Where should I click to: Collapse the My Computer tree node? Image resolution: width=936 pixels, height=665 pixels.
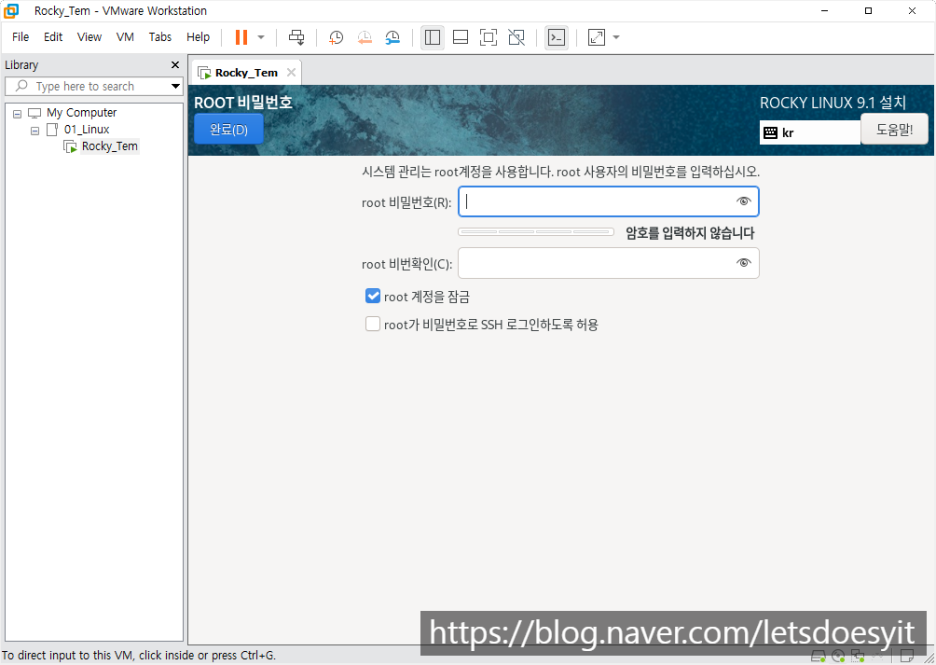(x=17, y=113)
